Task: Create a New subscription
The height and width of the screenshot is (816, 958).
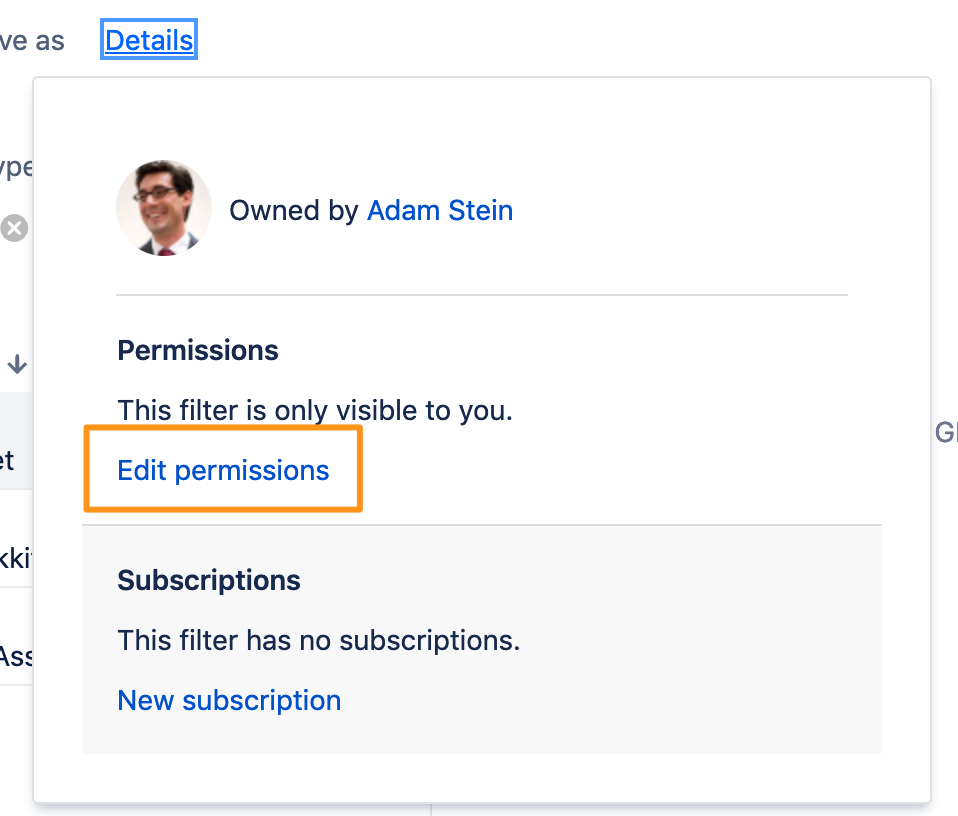Action: click(229, 700)
